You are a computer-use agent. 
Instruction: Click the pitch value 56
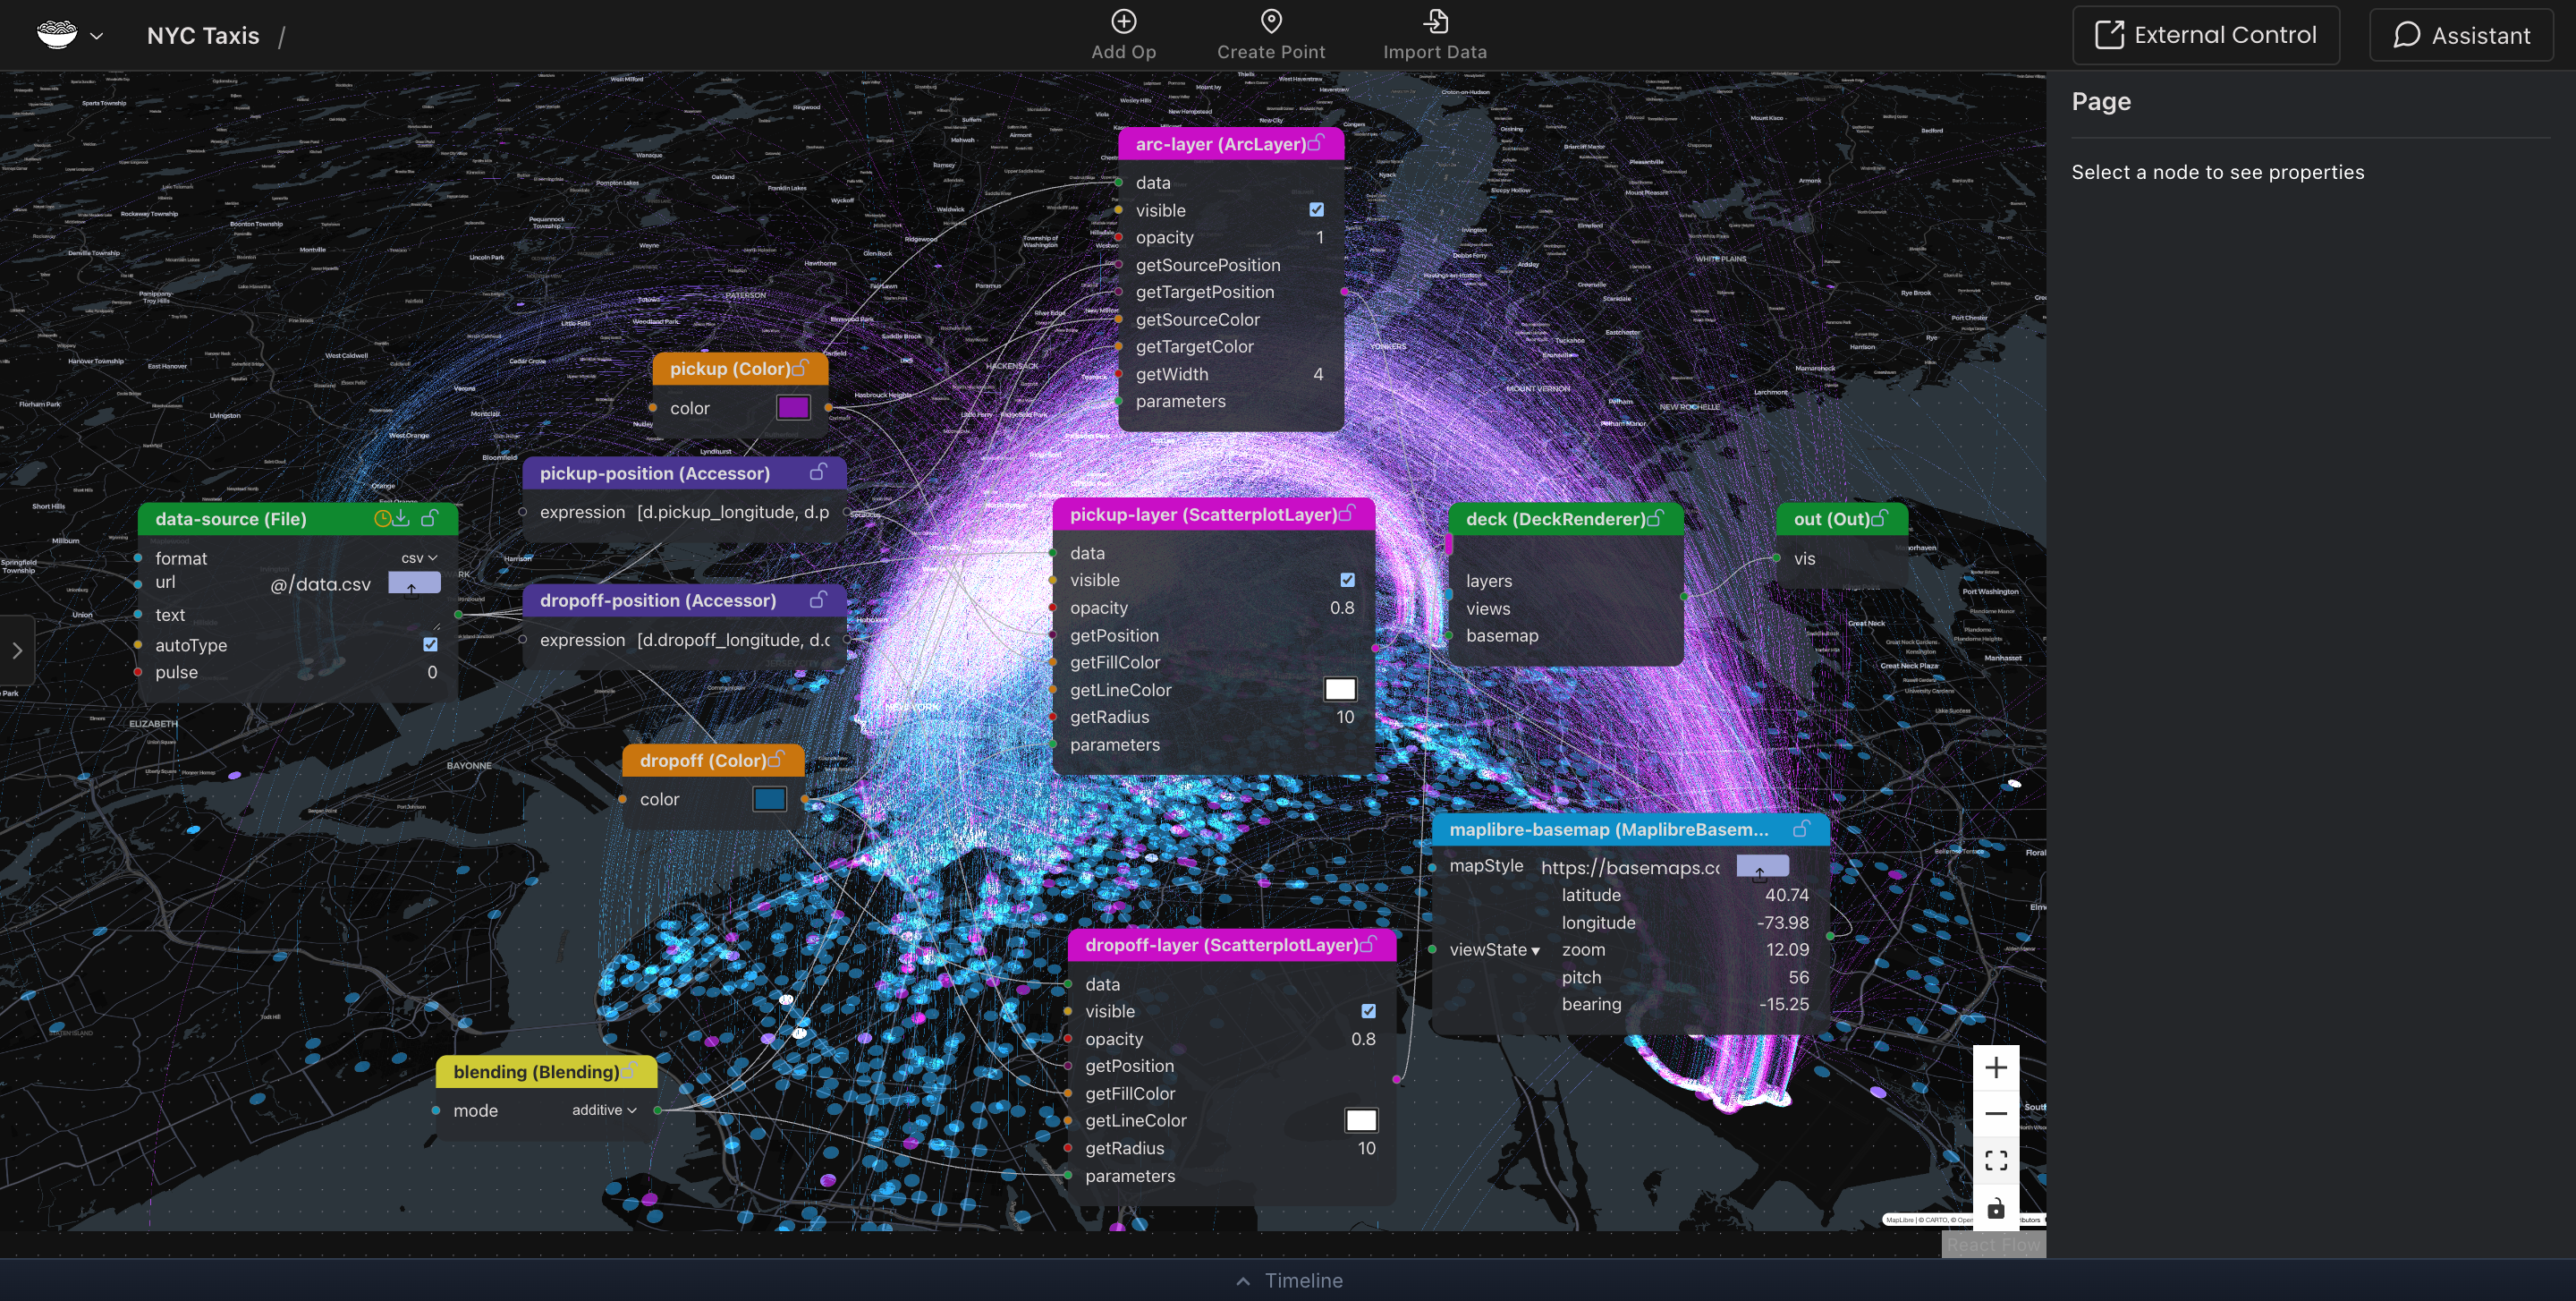coord(1799,977)
